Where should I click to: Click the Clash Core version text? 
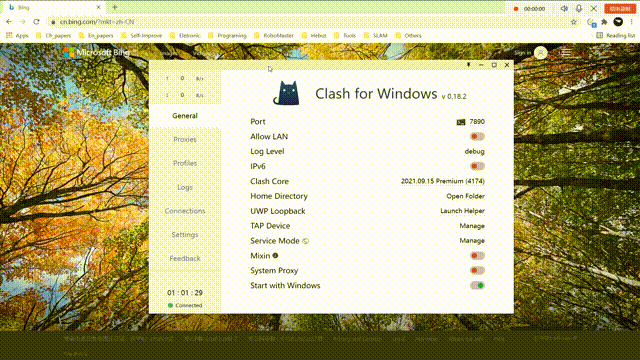(x=442, y=181)
